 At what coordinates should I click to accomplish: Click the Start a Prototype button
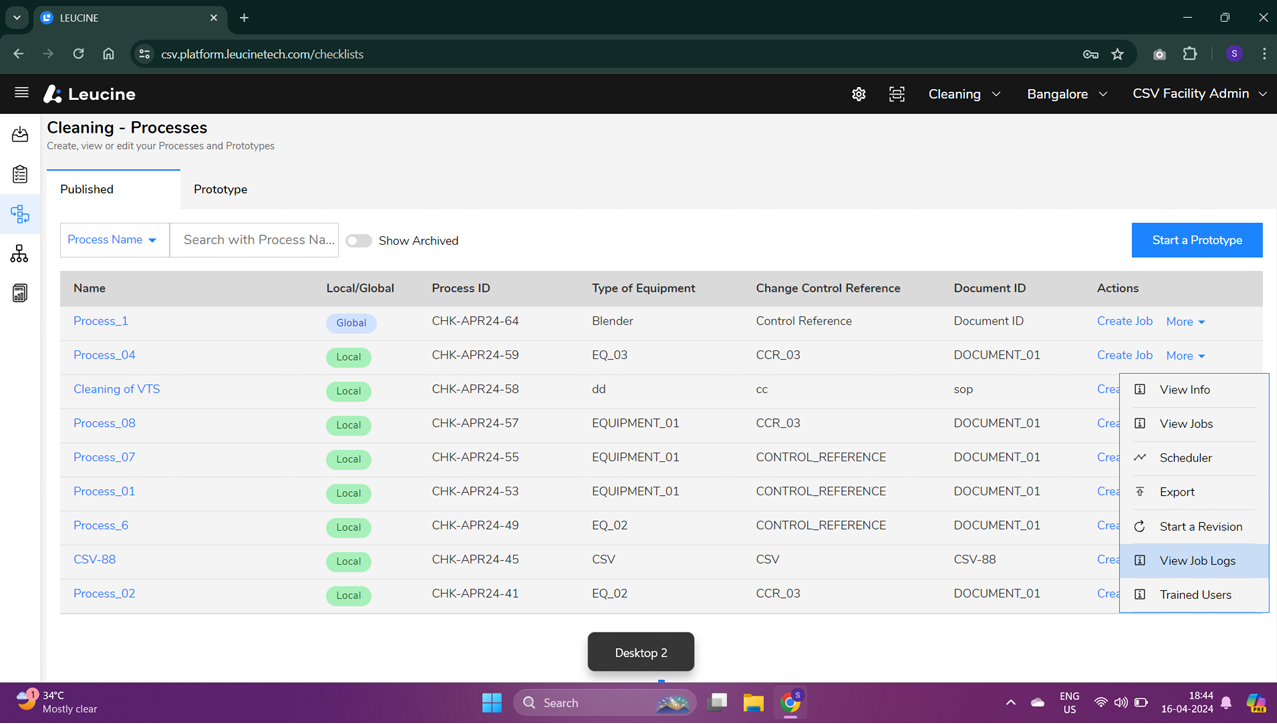pos(1196,239)
